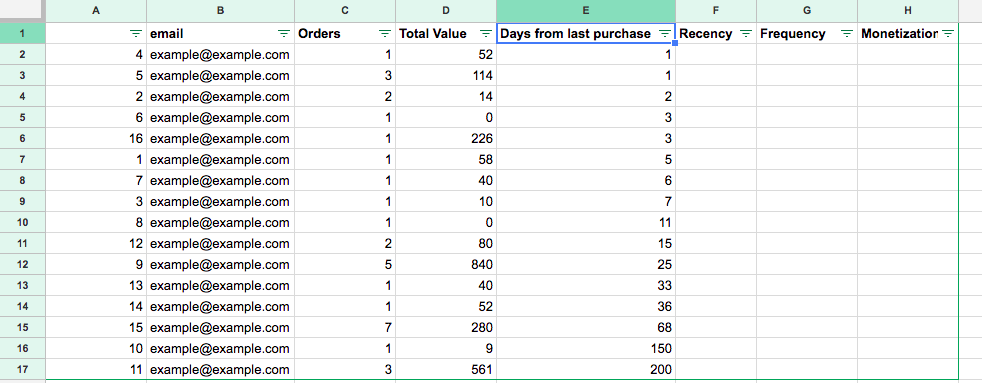Click the 'Total Value' header cell
This screenshot has width=982, height=383.
click(x=446, y=34)
